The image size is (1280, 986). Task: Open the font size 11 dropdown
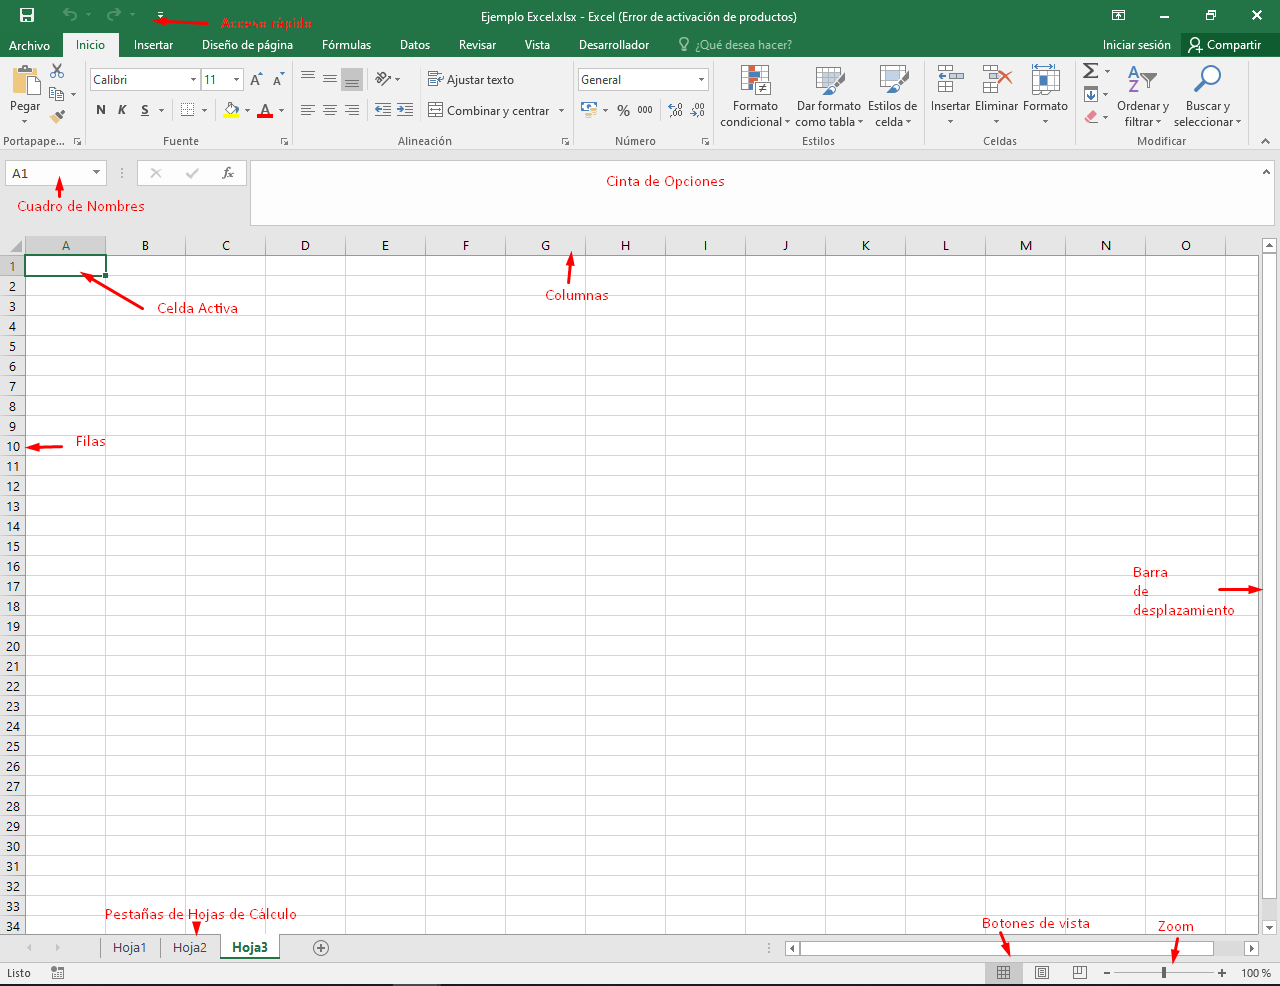pyautogui.click(x=236, y=80)
